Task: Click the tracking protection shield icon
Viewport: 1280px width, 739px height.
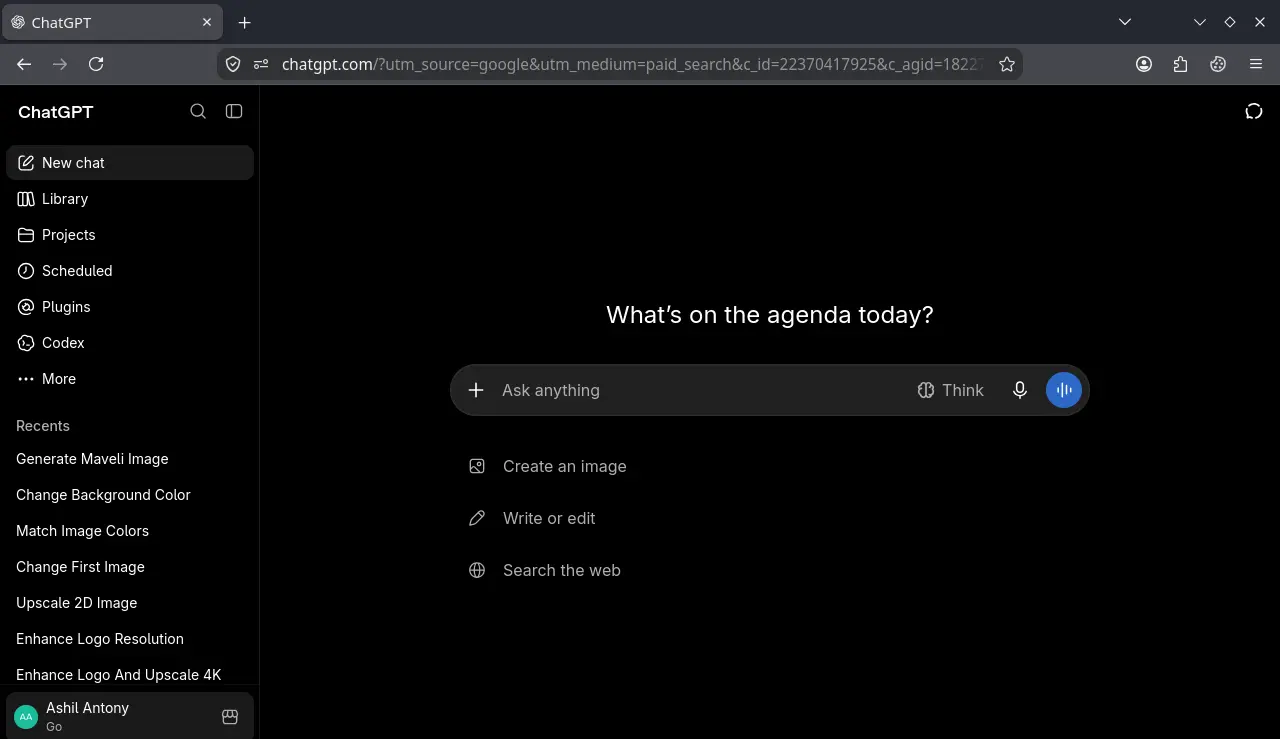Action: pyautogui.click(x=233, y=64)
